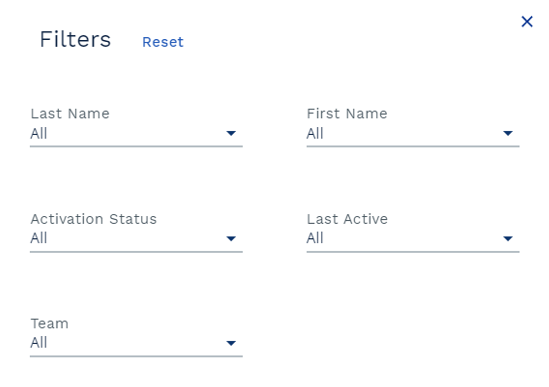
Task: Select the 'All' value under Last Name
Action: pos(39,133)
